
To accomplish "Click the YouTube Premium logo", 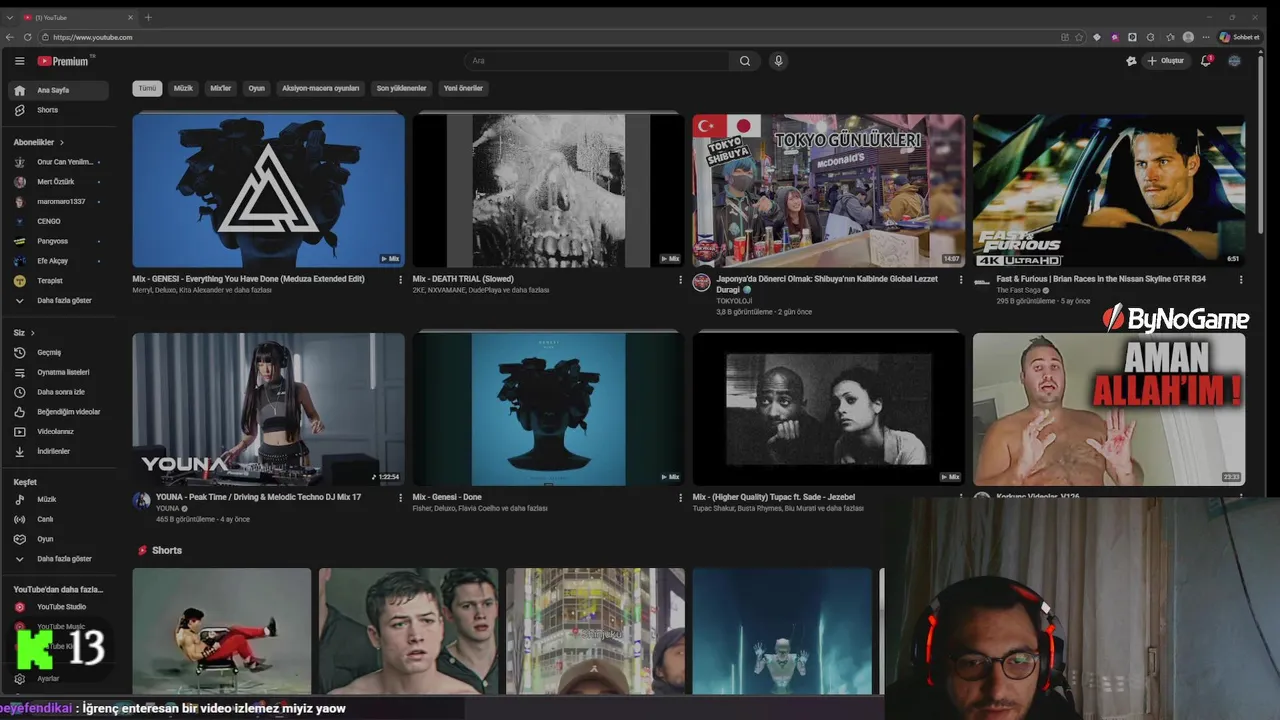I will 64,61.
